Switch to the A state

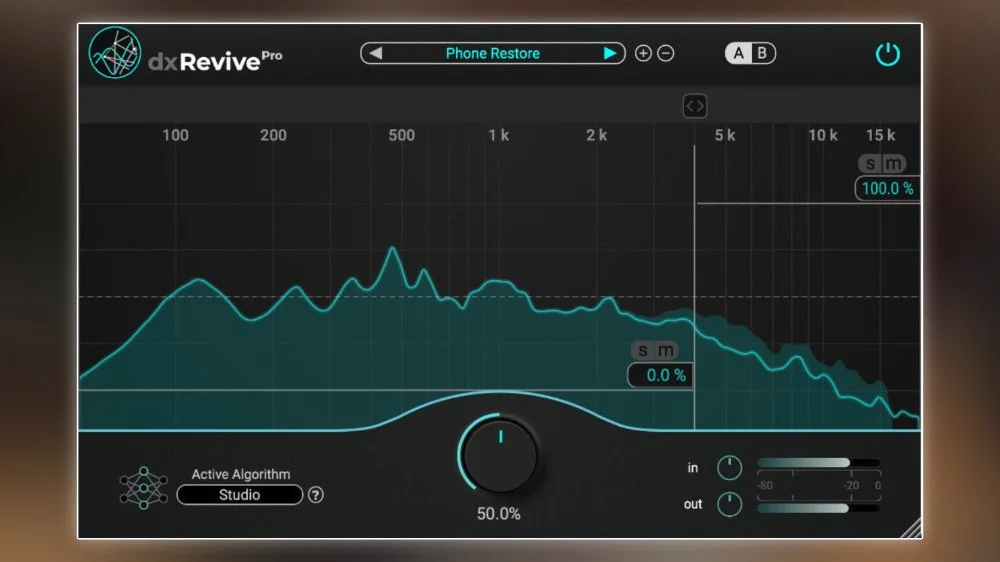(x=739, y=53)
